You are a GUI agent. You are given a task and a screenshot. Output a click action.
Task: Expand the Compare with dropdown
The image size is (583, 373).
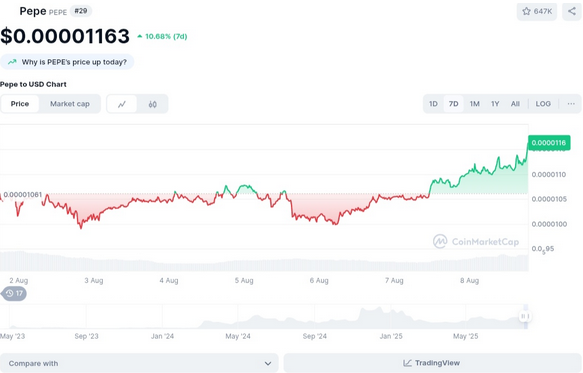(139, 363)
